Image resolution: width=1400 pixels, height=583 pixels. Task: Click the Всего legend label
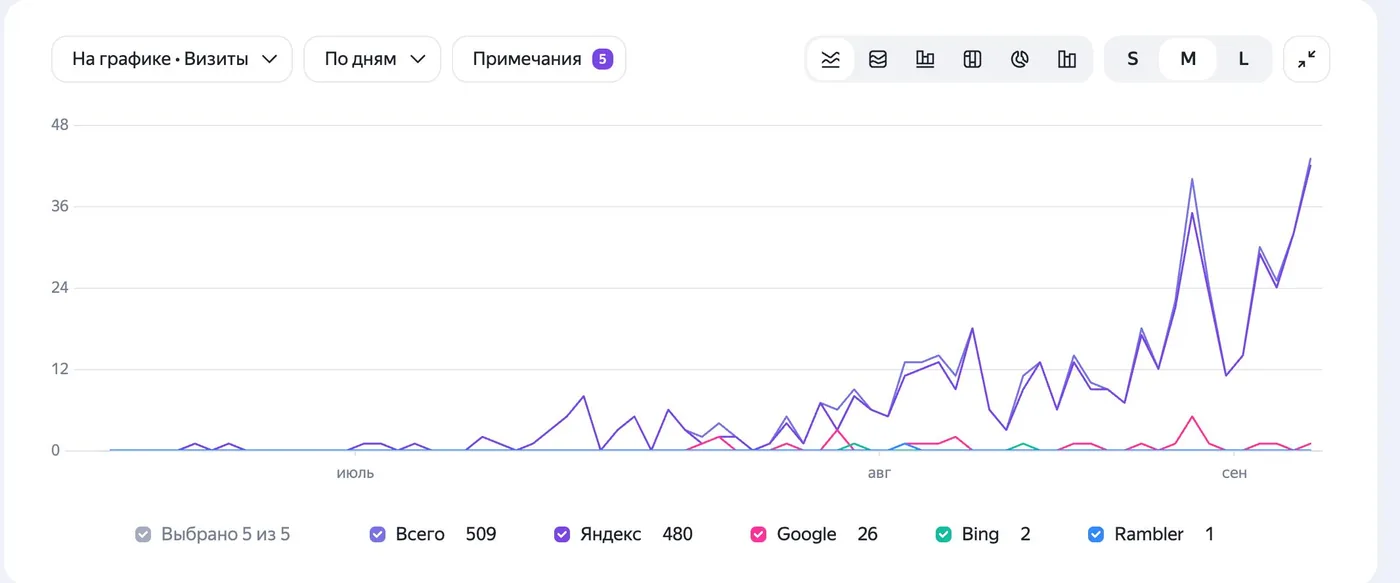420,534
